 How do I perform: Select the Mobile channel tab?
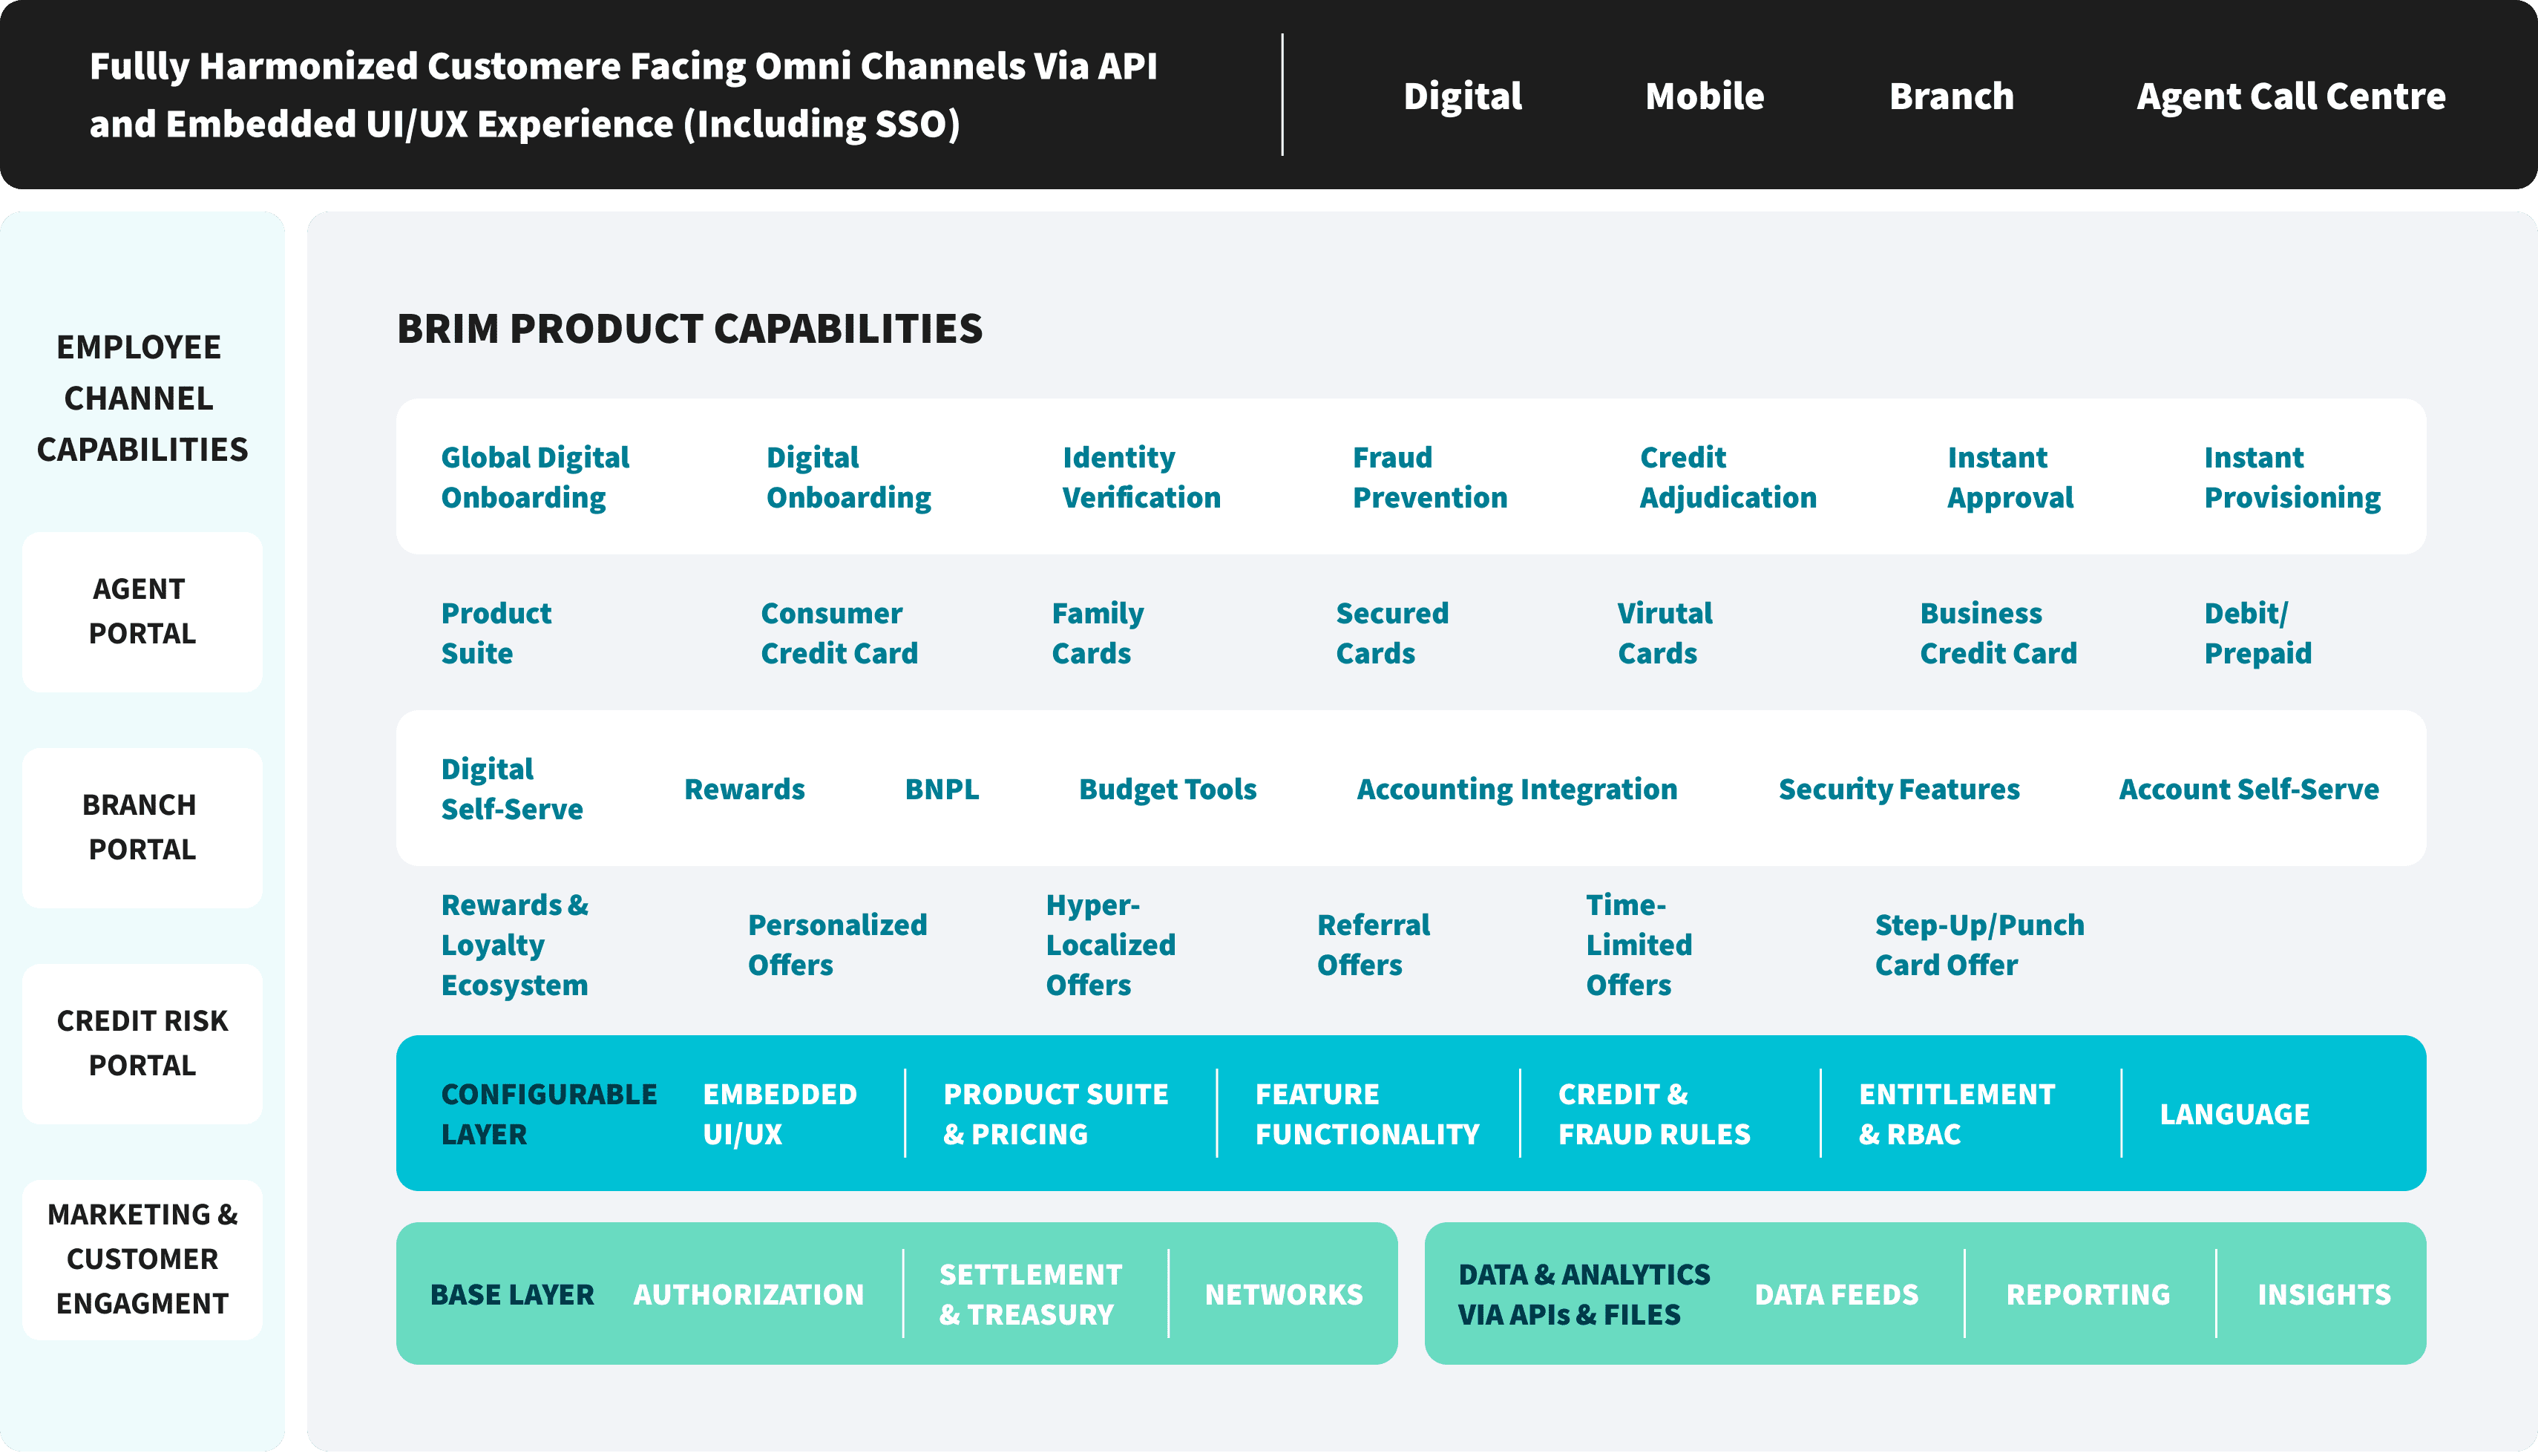pos(1704,96)
